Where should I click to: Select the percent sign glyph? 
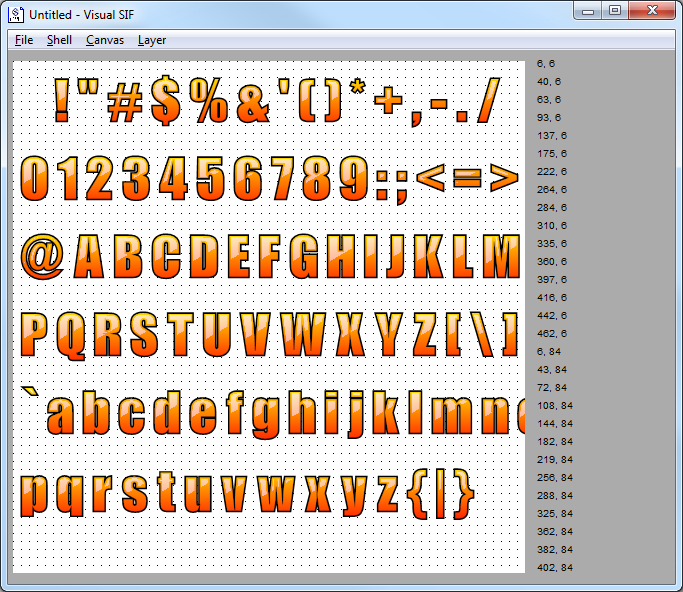210,101
